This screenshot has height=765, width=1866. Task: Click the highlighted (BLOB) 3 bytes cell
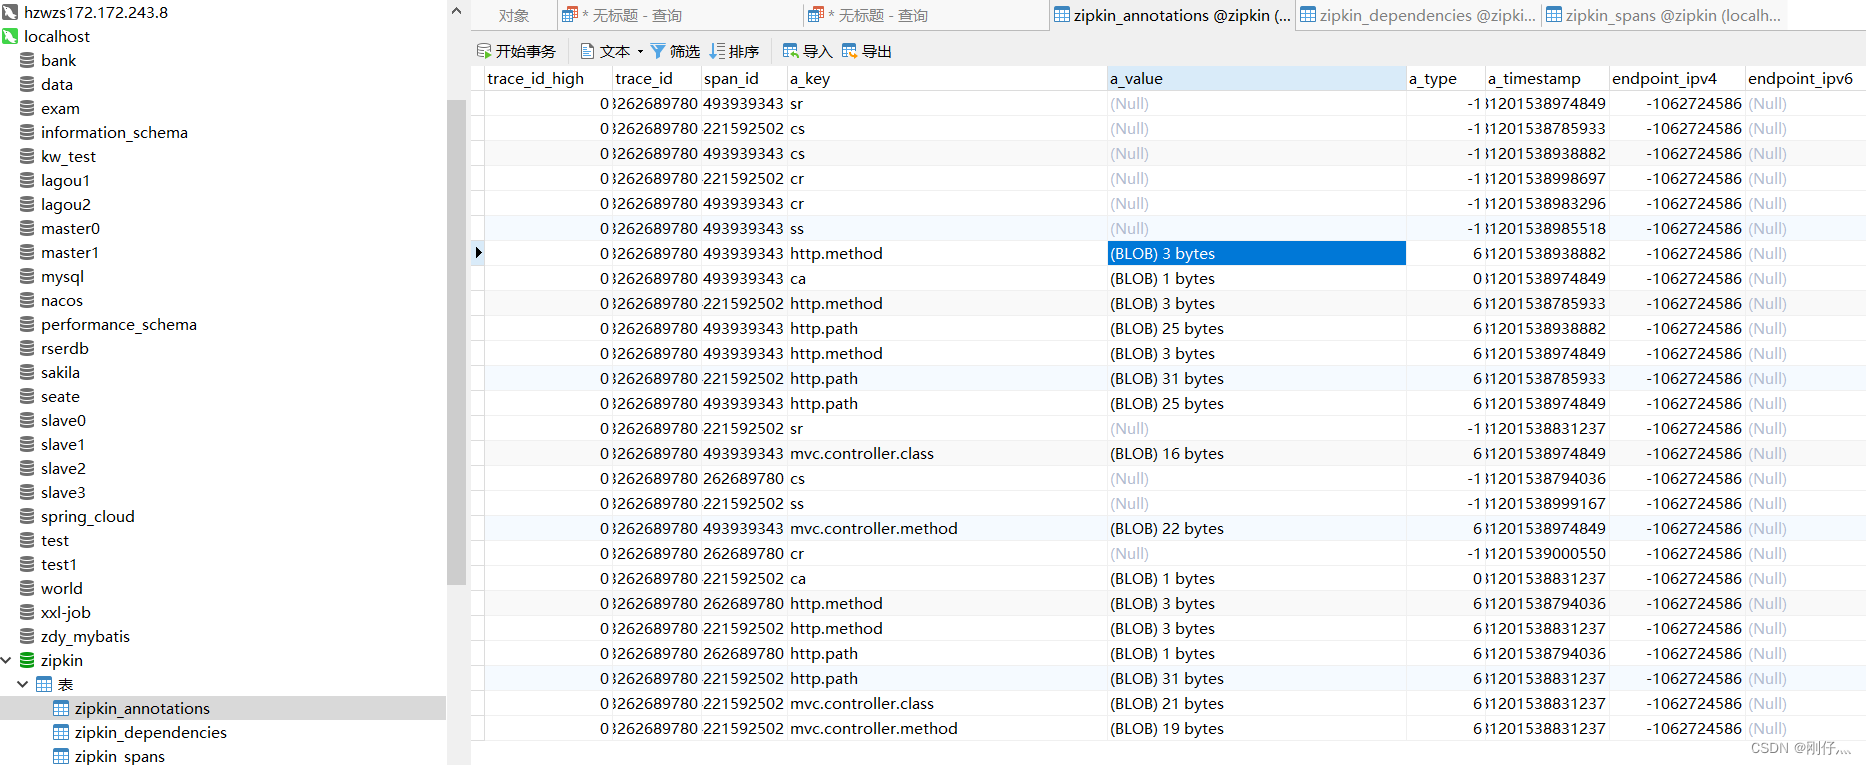(1256, 253)
